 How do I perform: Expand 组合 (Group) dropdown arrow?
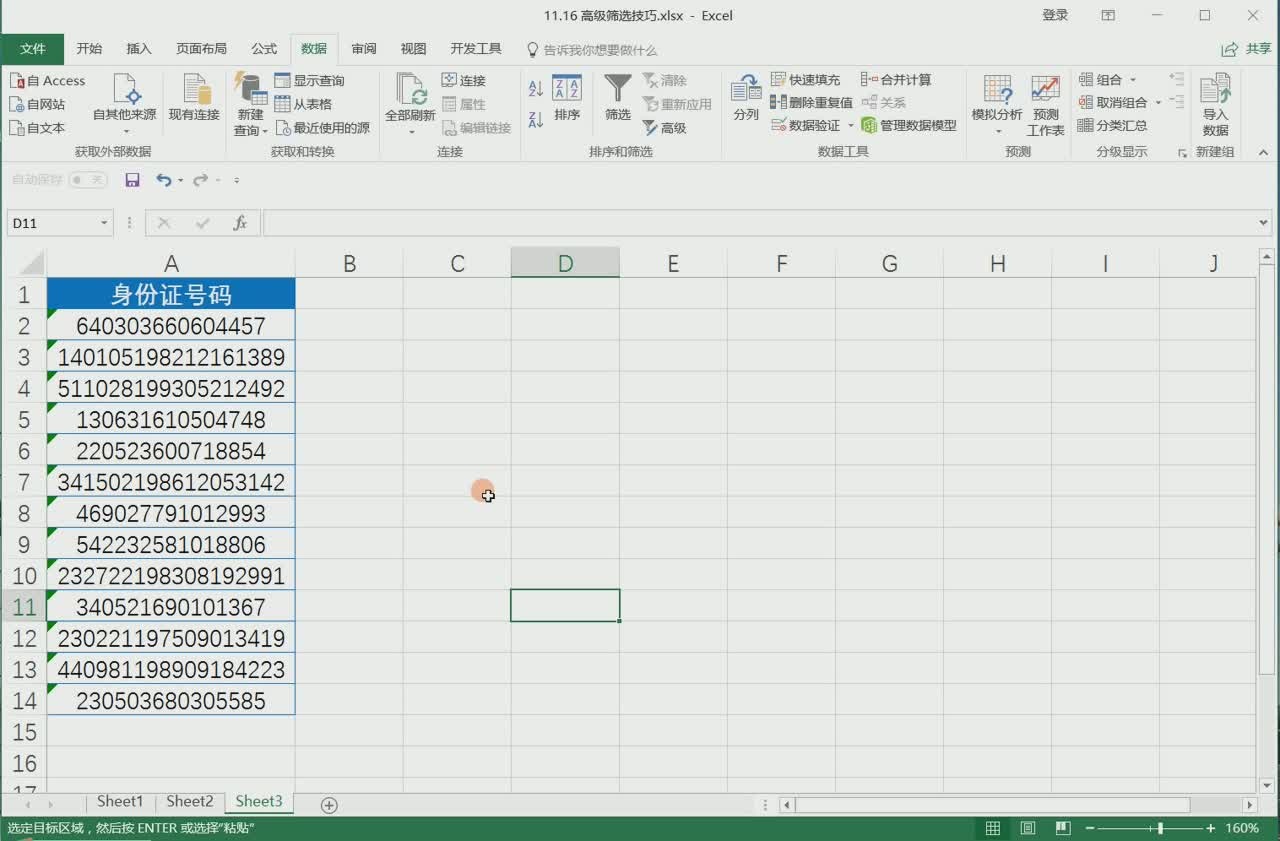tap(1133, 80)
